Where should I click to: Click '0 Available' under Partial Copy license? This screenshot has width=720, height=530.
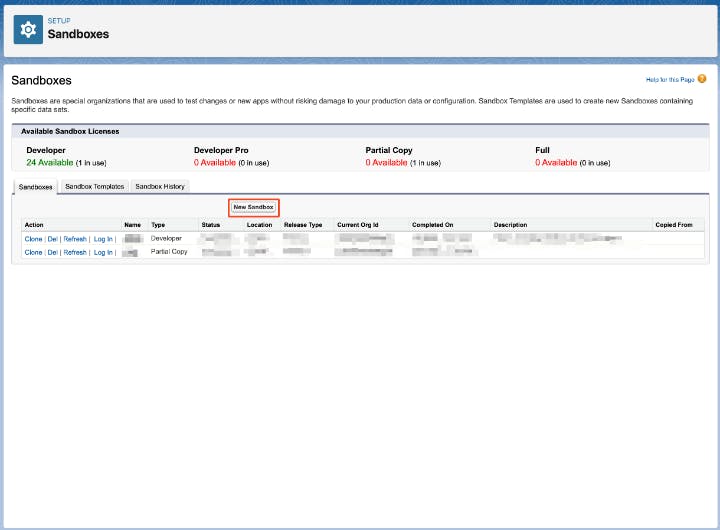386,163
